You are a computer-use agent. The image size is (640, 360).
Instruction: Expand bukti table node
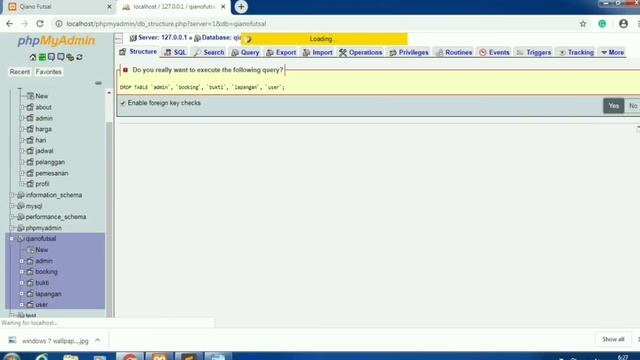22,282
